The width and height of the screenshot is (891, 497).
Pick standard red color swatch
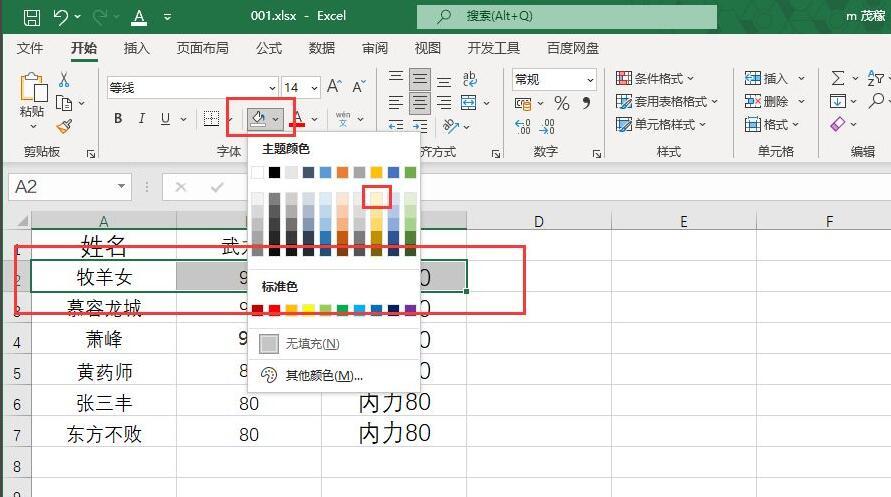(x=274, y=310)
